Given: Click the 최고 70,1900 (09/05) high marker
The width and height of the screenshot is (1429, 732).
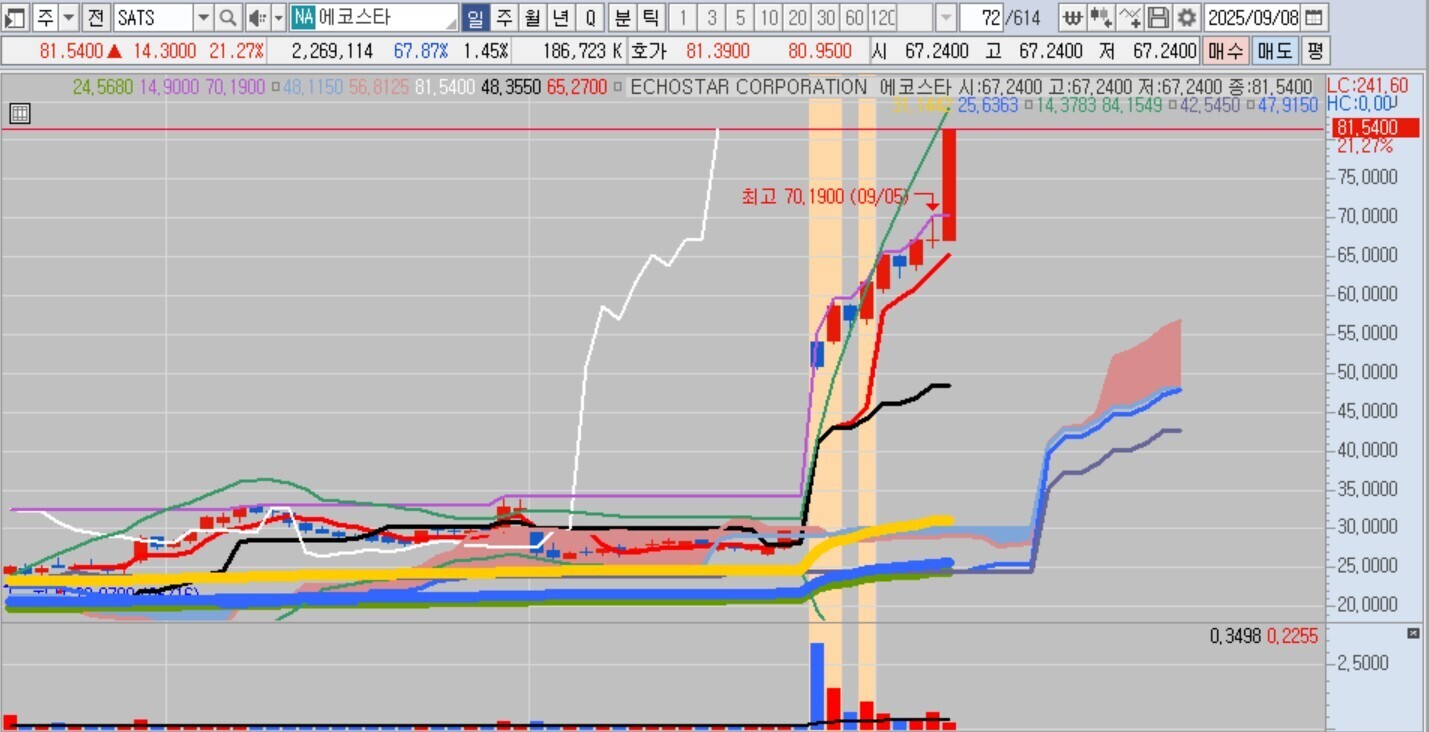Looking at the screenshot, I should tap(825, 196).
